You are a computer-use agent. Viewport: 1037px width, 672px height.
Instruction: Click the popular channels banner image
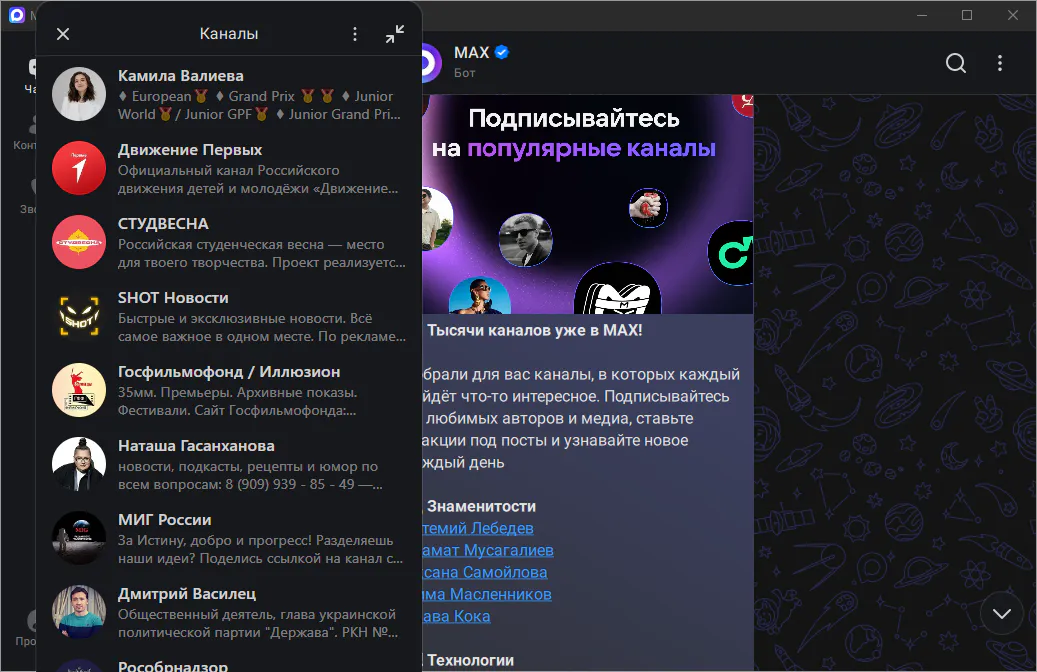pos(587,205)
